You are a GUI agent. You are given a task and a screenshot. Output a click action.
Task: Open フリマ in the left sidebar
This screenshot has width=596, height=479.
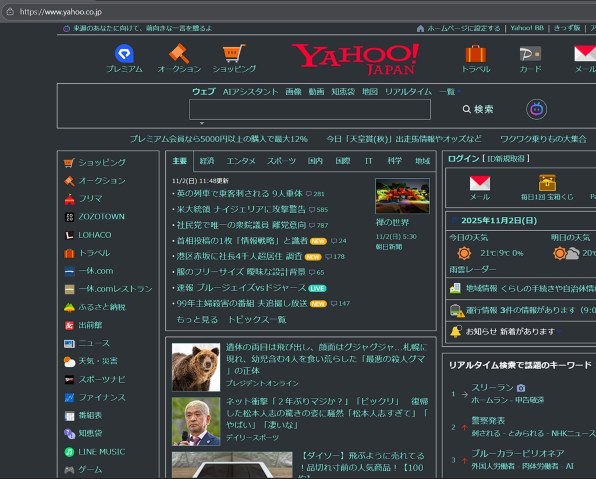90,198
